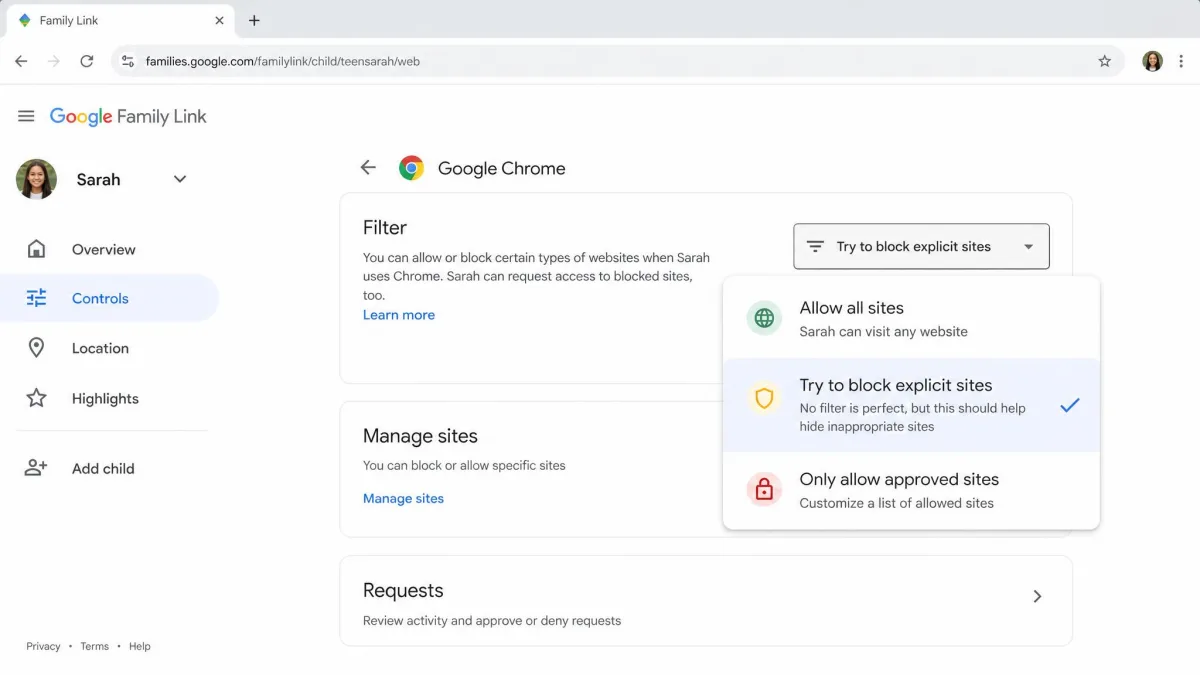This screenshot has width=1200, height=675.
Task: Click the red lock icon
Action: point(764,489)
